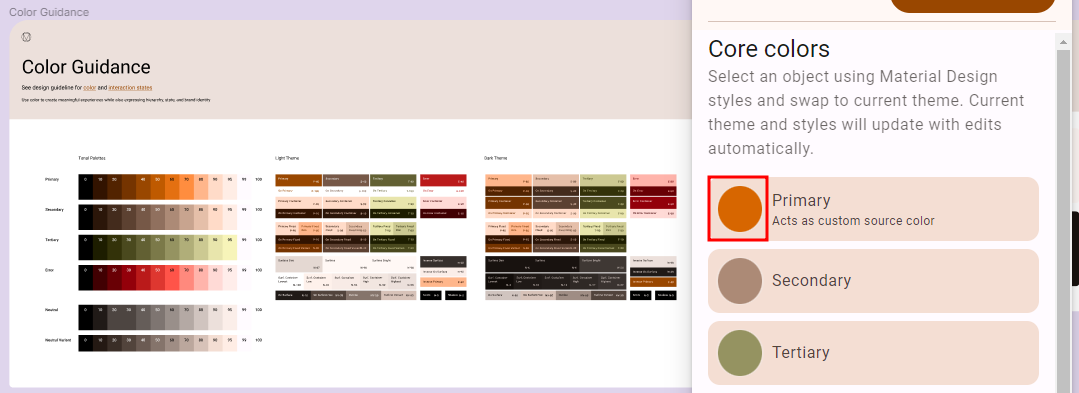The height and width of the screenshot is (393, 1079).
Task: Click the "Core colors" heading
Action: click(769, 50)
